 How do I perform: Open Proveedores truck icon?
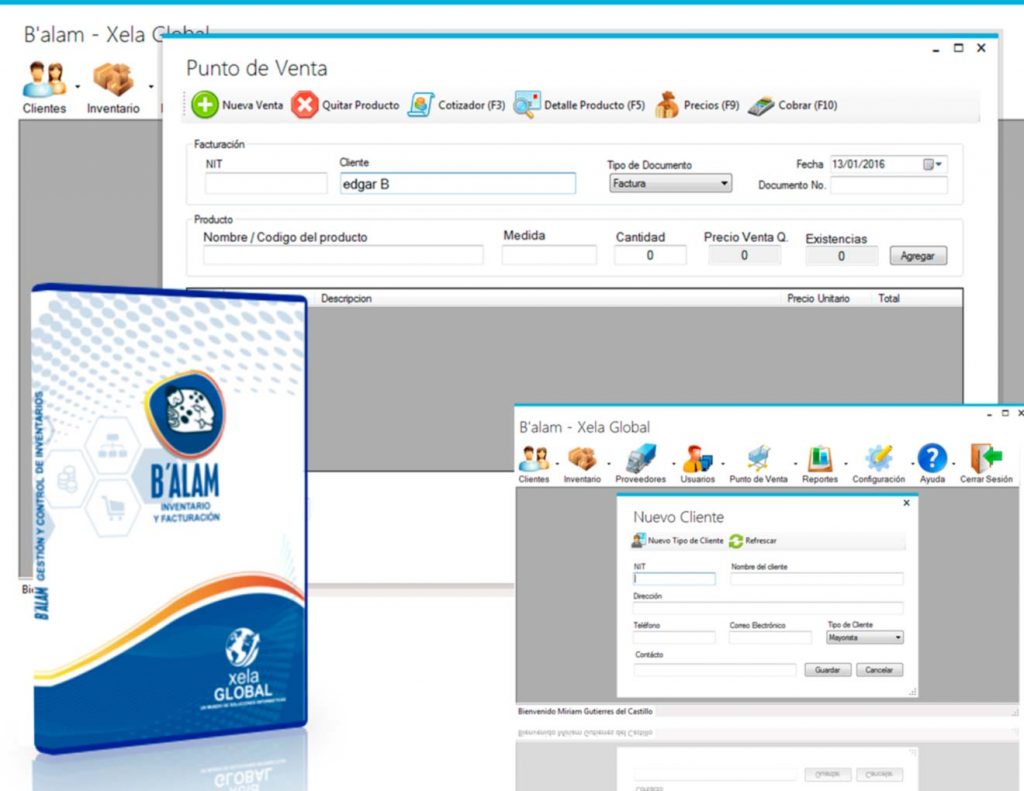(x=641, y=459)
